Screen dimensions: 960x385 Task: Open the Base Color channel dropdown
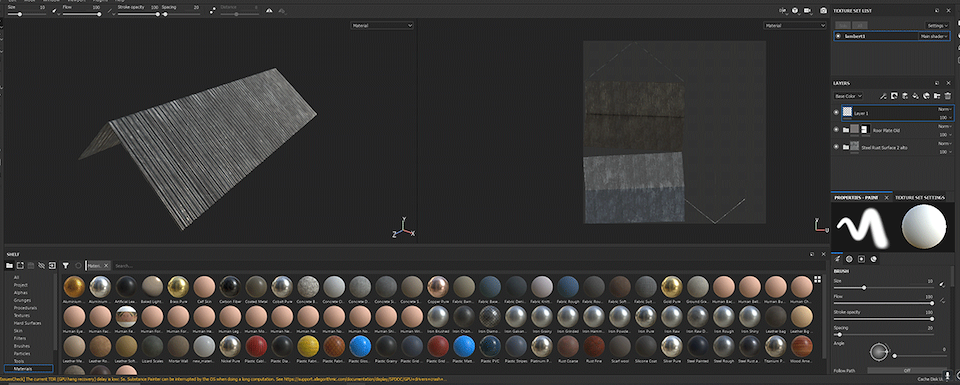(848, 96)
